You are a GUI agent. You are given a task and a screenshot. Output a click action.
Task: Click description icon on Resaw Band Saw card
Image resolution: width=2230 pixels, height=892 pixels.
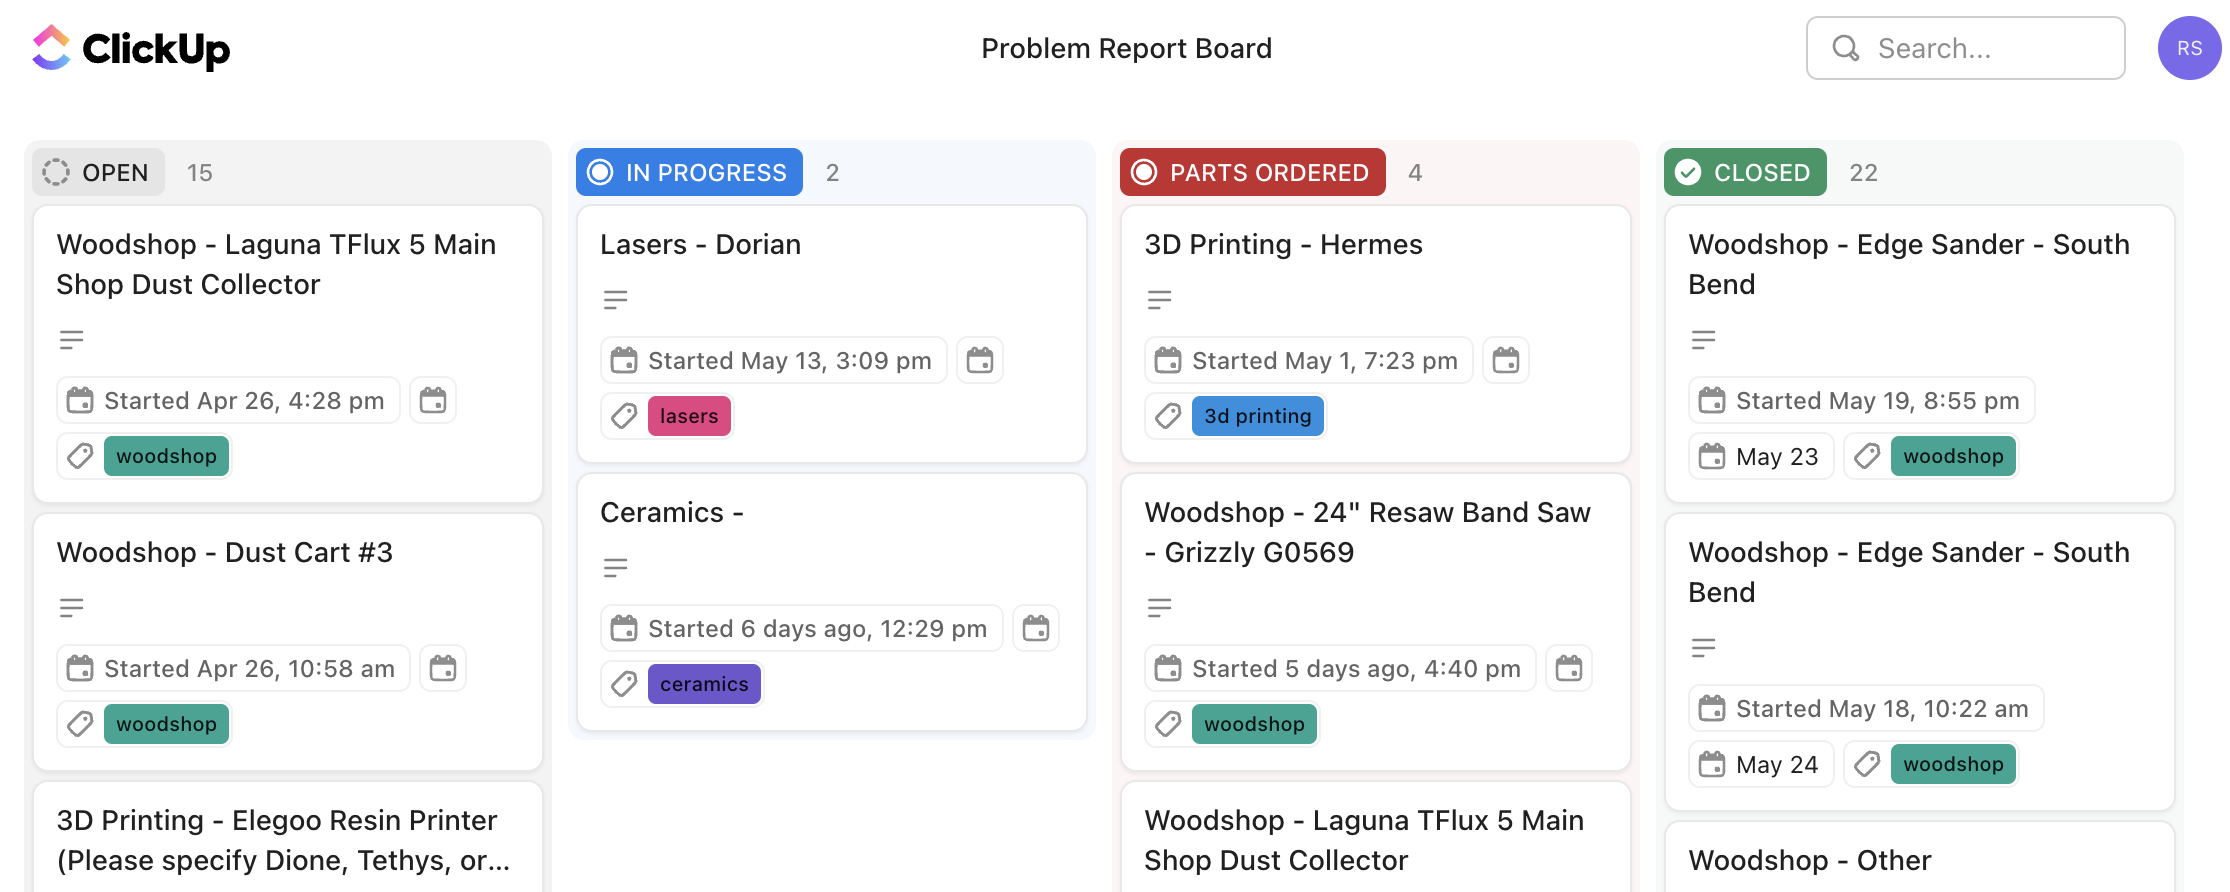click(x=1159, y=607)
